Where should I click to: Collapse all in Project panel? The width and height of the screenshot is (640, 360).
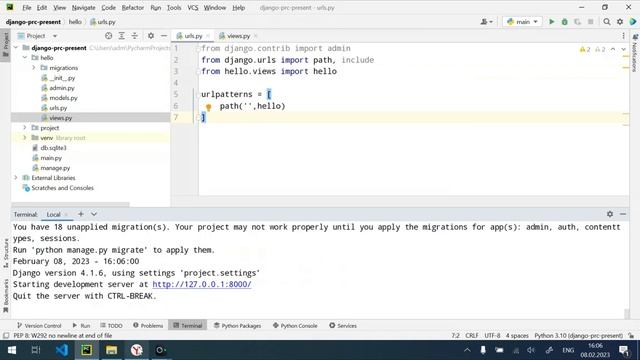click(x=135, y=36)
